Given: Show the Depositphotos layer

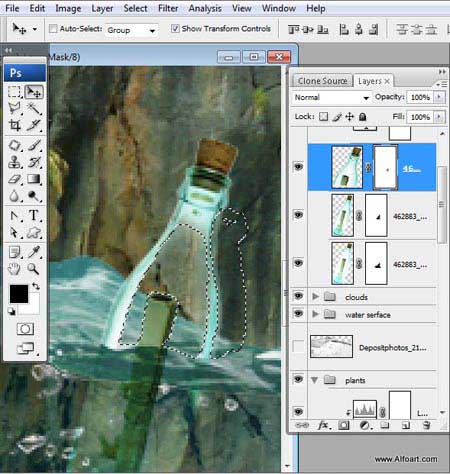Looking at the screenshot, I should click(x=298, y=346).
